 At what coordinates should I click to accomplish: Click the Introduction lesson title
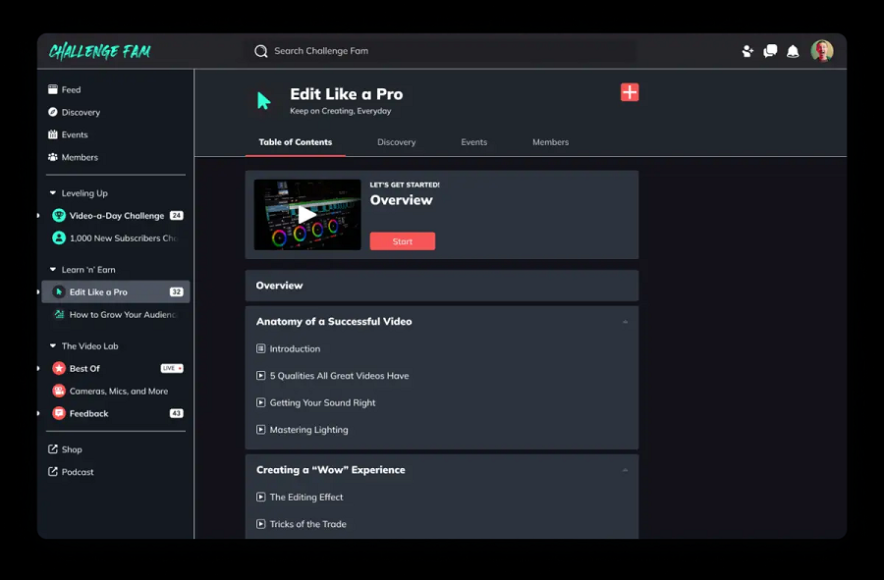click(294, 348)
